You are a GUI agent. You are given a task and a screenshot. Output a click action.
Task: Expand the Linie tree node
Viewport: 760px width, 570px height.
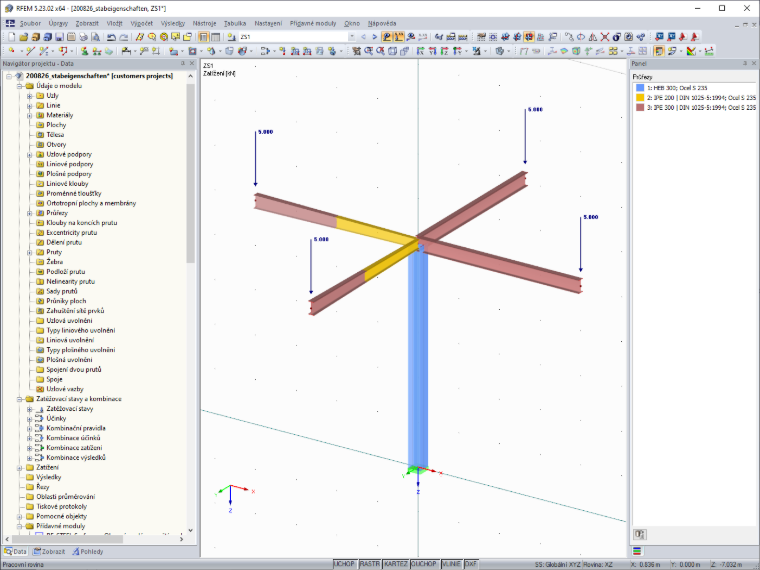pos(30,106)
